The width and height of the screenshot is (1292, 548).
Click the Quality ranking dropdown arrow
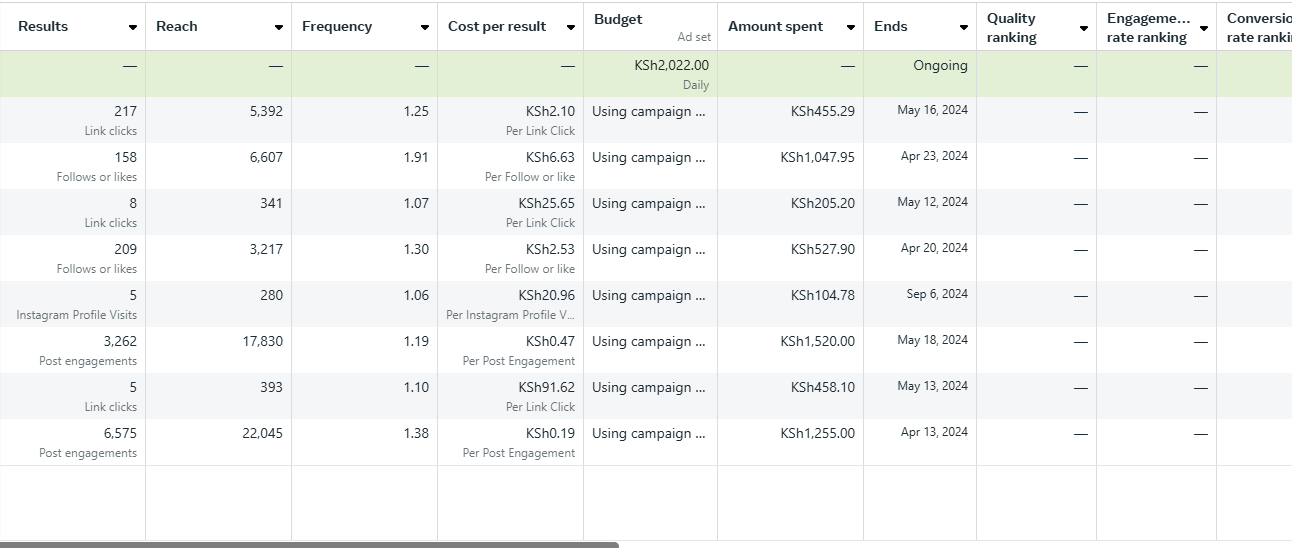point(1084,28)
